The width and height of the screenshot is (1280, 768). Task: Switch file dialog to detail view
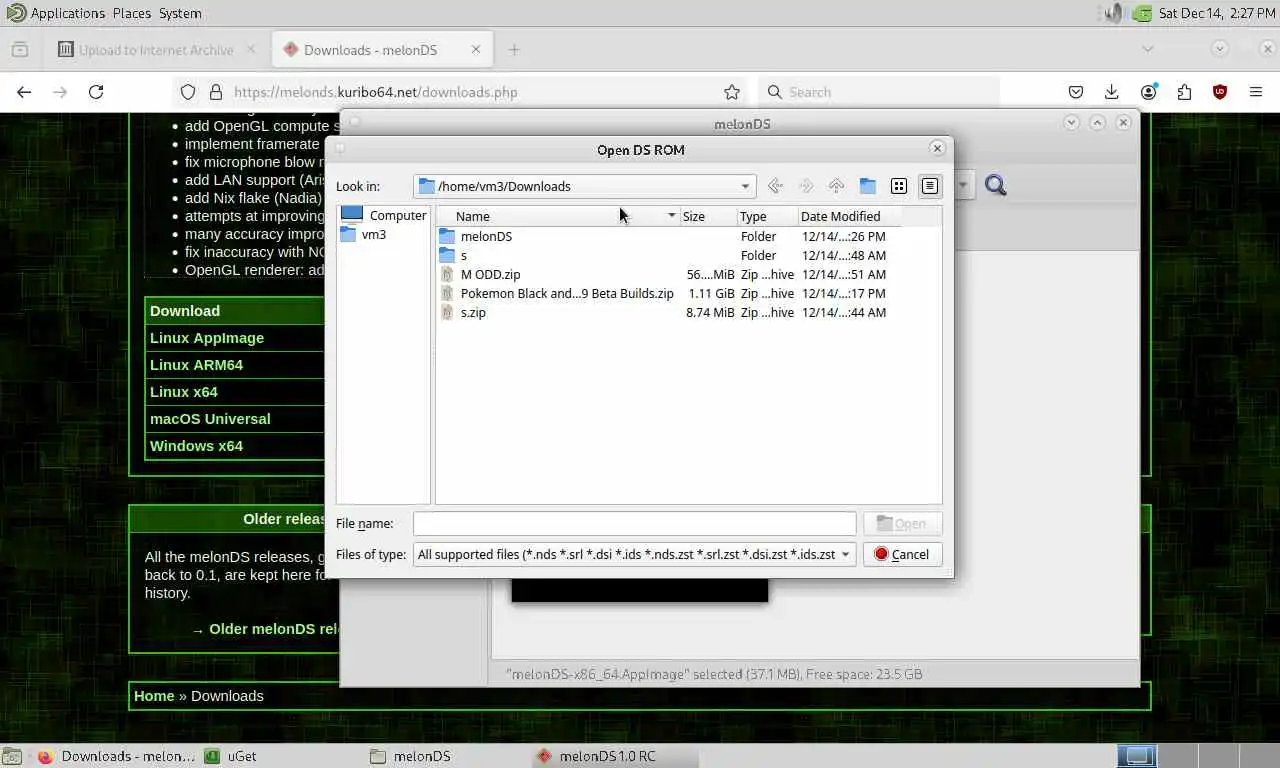(930, 186)
